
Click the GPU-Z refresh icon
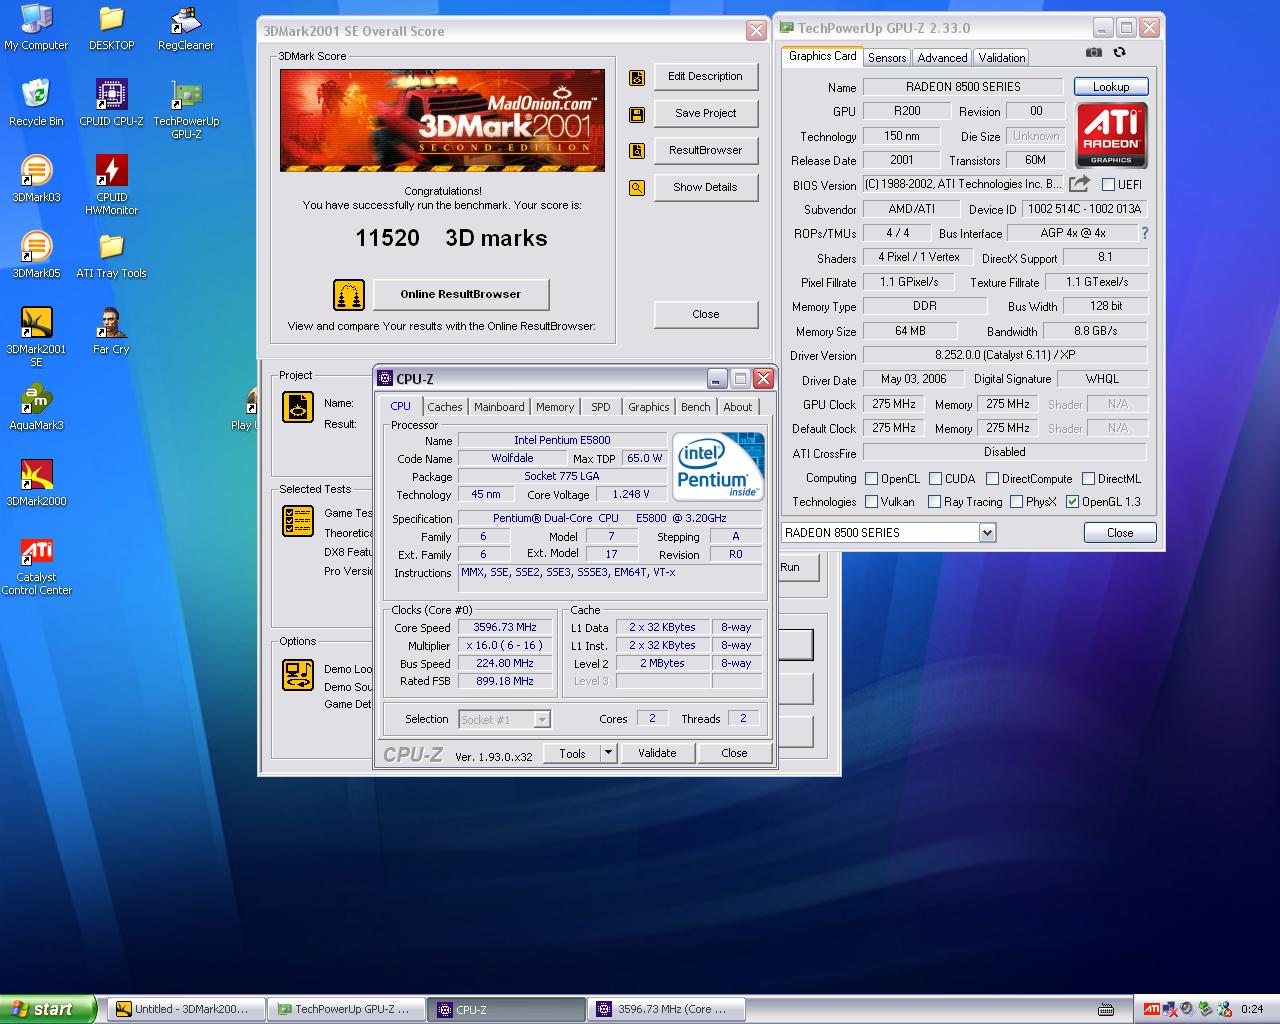coord(1119,53)
